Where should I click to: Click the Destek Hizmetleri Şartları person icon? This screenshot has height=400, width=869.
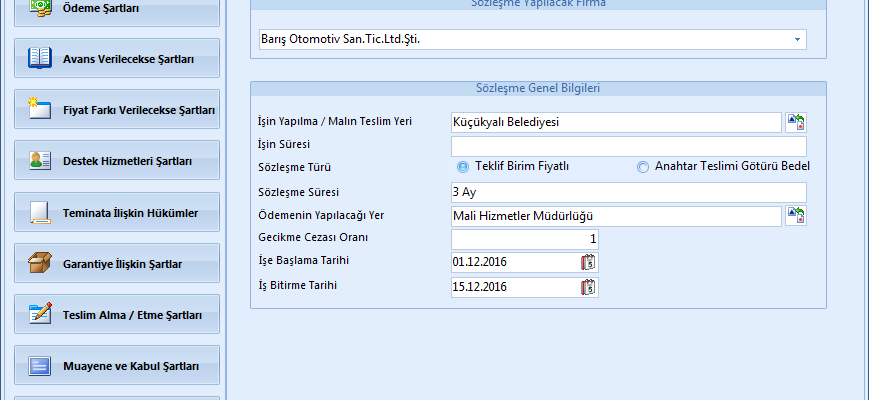[40, 161]
